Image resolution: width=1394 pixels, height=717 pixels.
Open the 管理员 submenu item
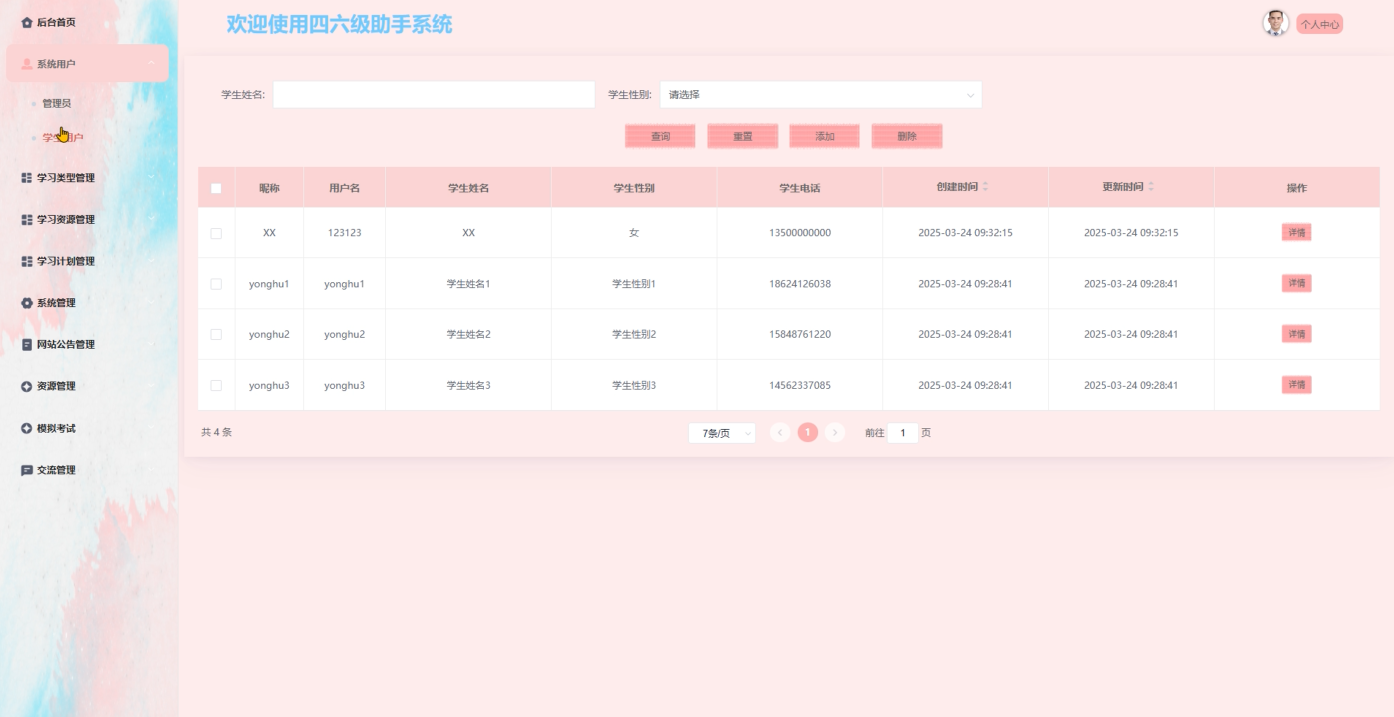56,103
